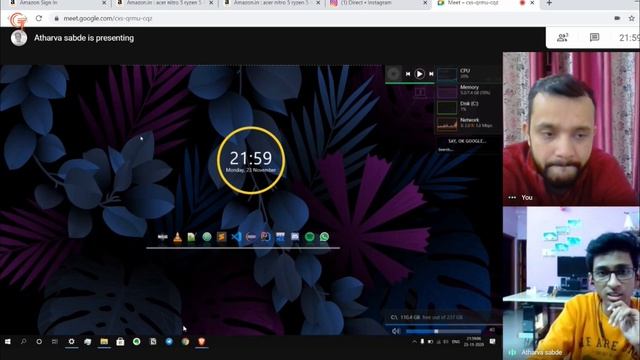Open Spotify icon left of WhatsApp in dock
This screenshot has width=640, height=360.
(309, 237)
